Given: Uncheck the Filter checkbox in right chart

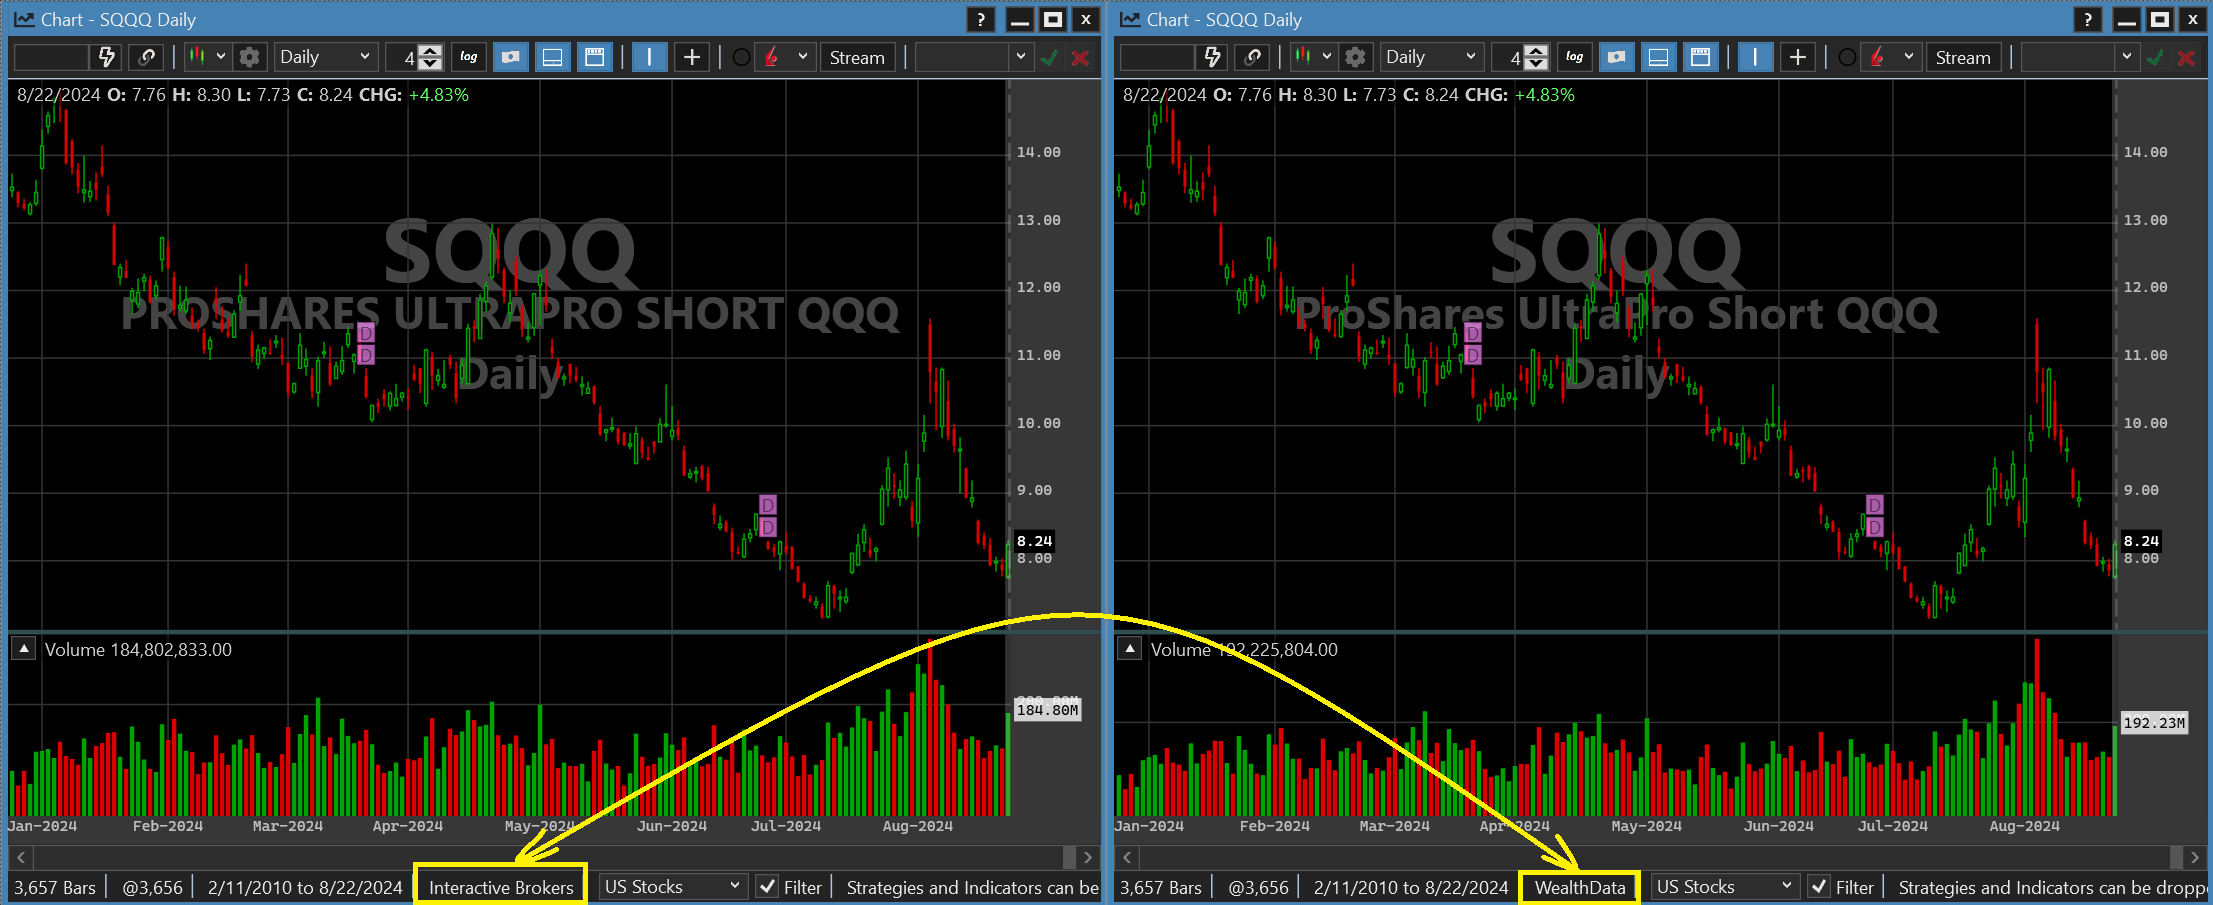Looking at the screenshot, I should (x=1819, y=887).
